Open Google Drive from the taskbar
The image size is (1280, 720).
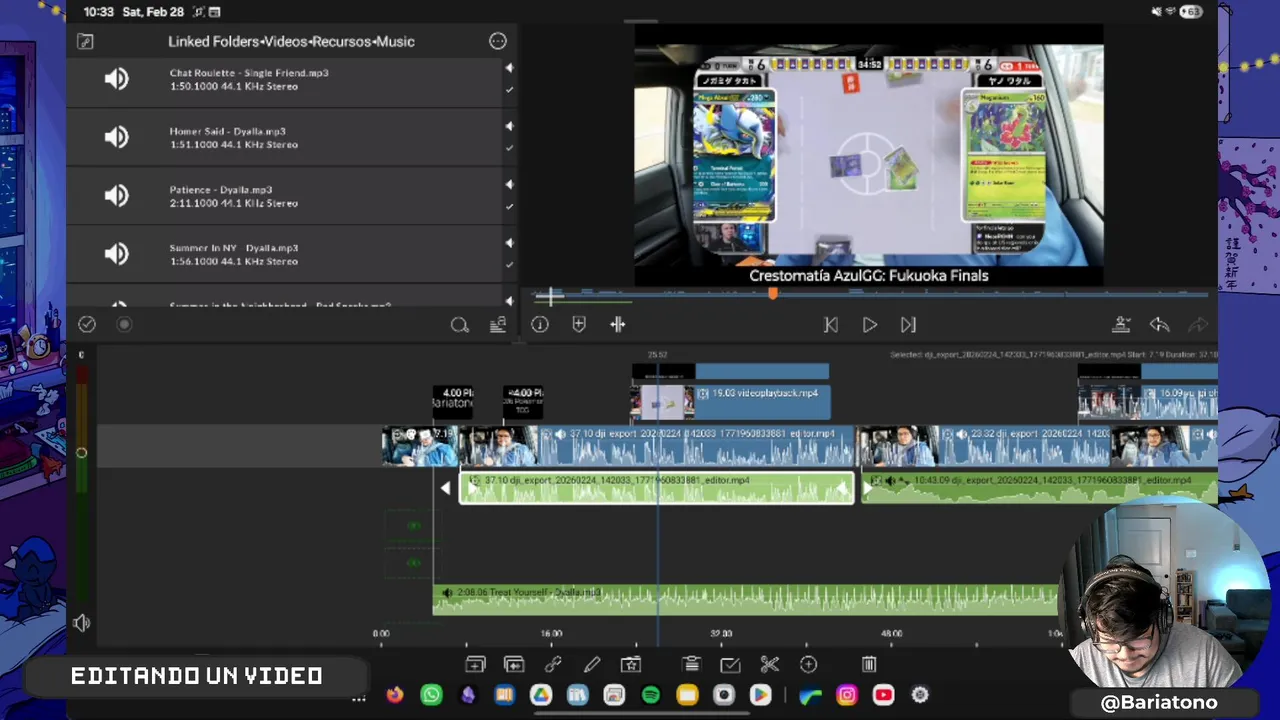[x=541, y=695]
